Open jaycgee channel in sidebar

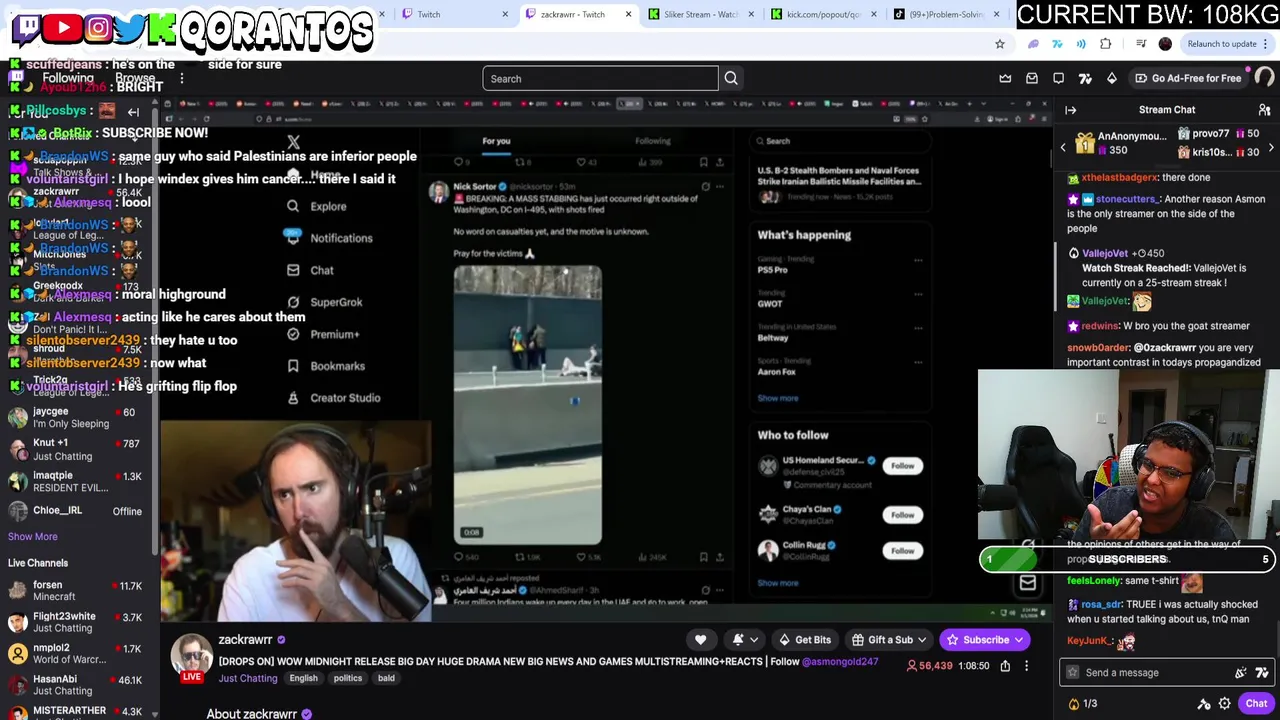click(x=78, y=417)
